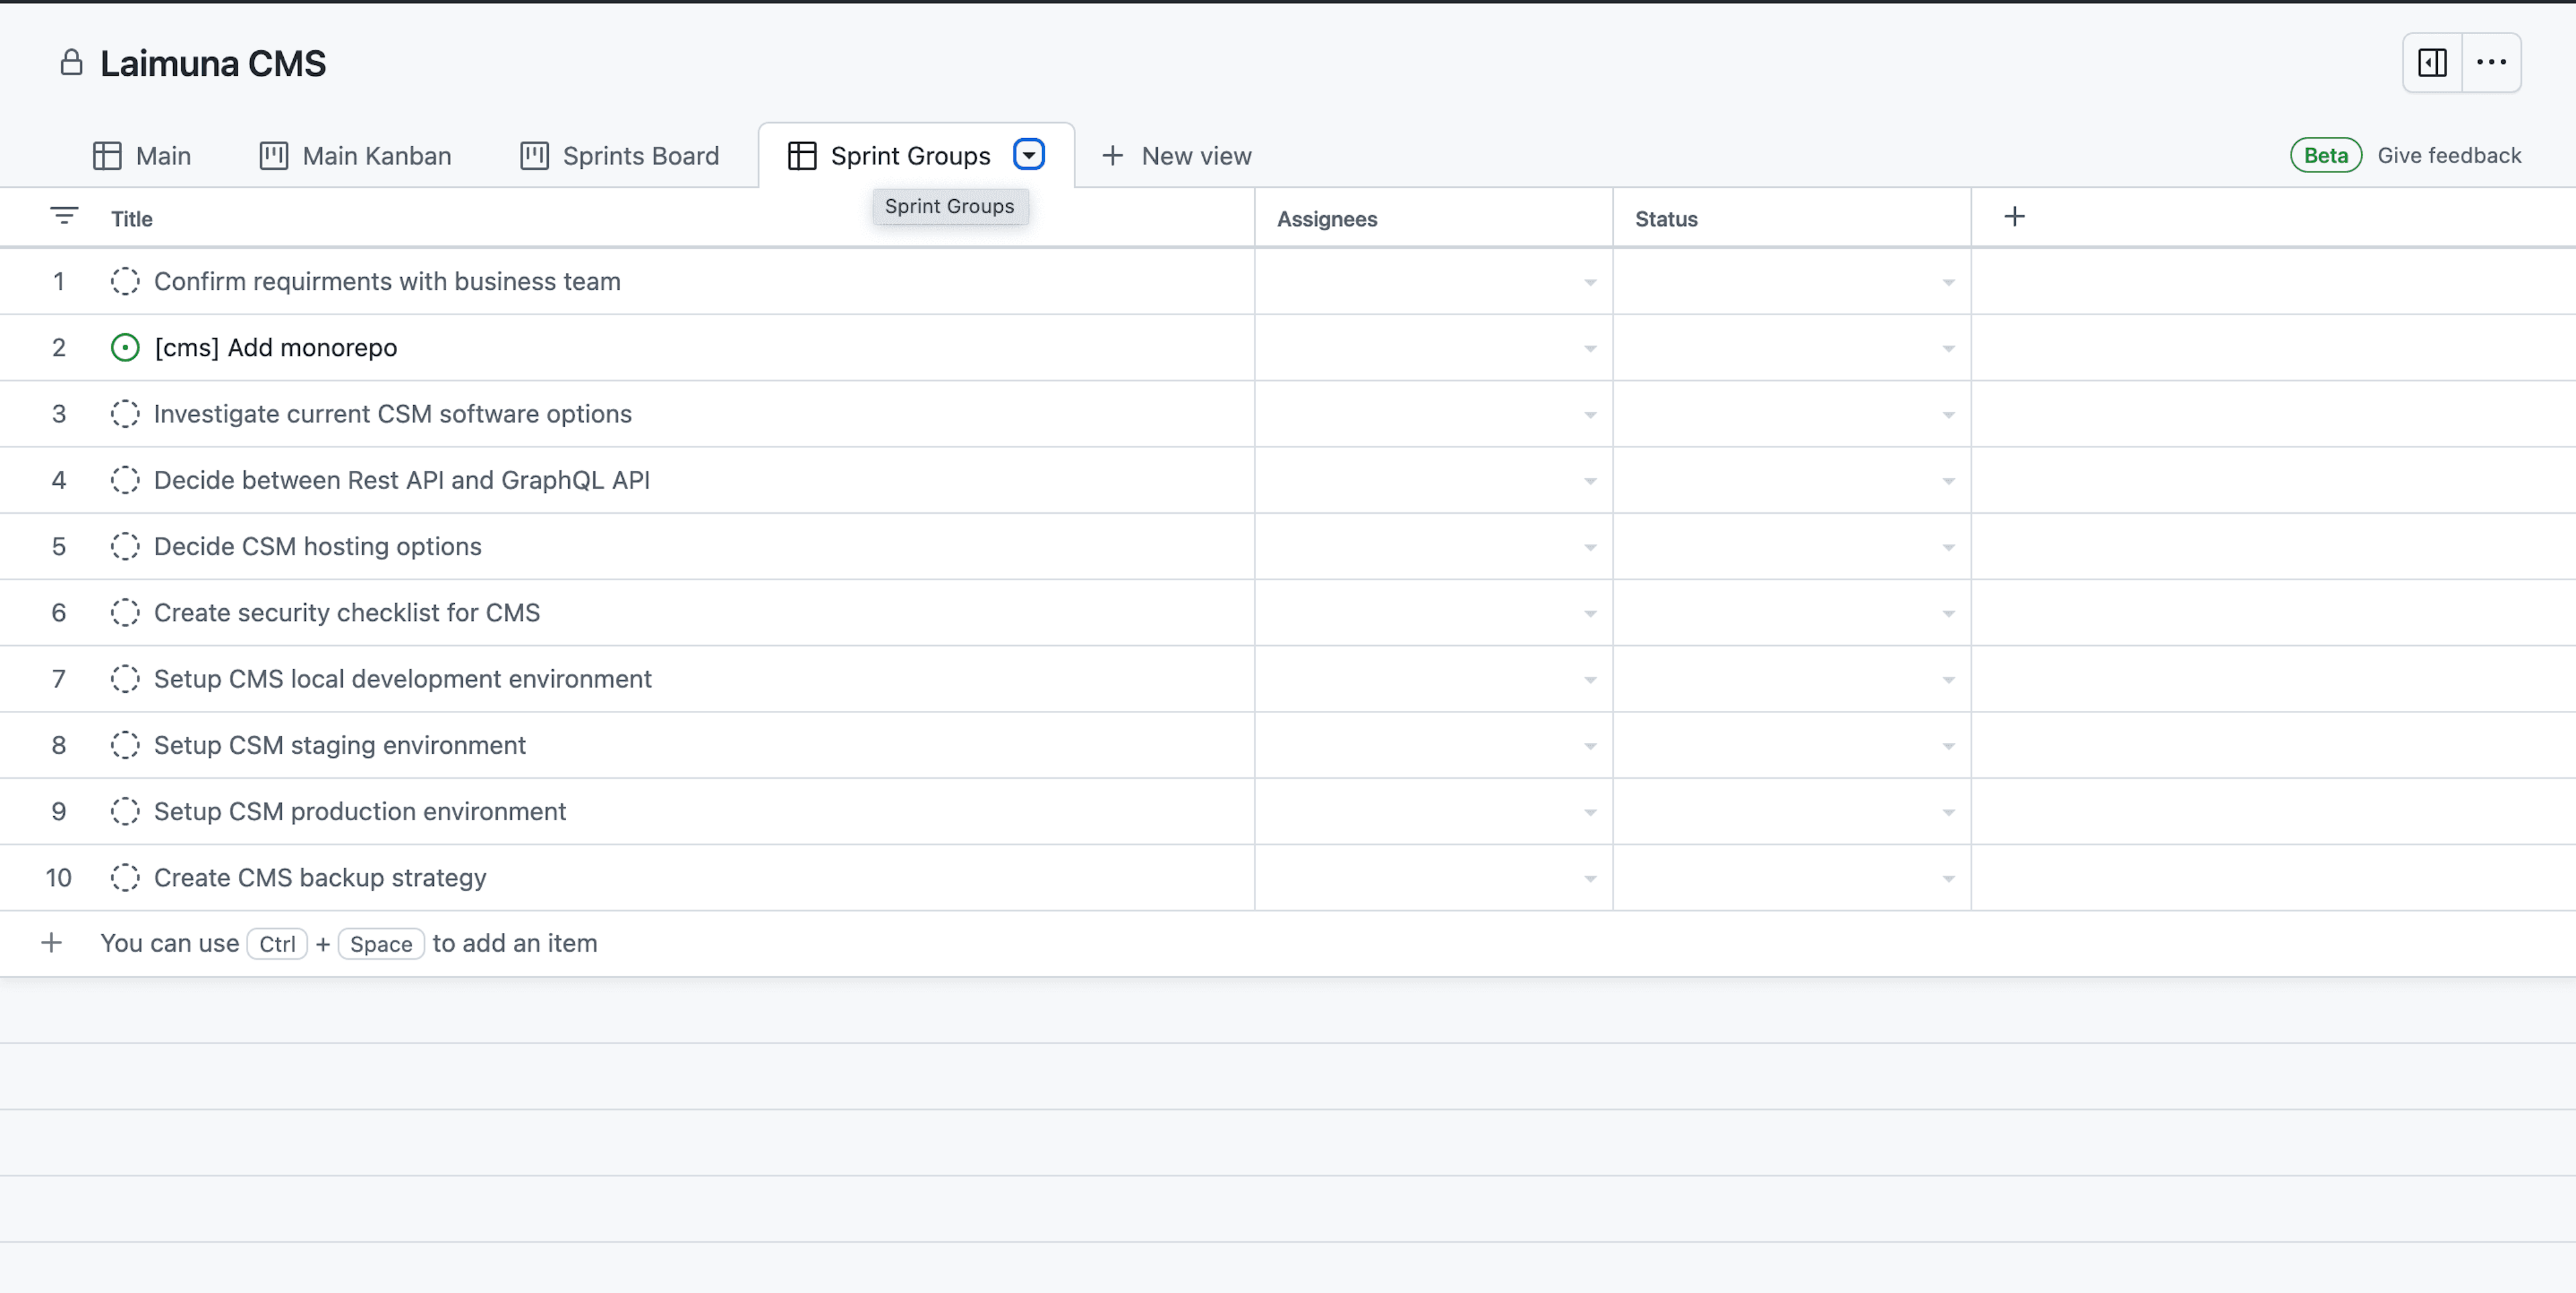Click the Status column header
The width and height of the screenshot is (2576, 1293).
[x=1666, y=218]
